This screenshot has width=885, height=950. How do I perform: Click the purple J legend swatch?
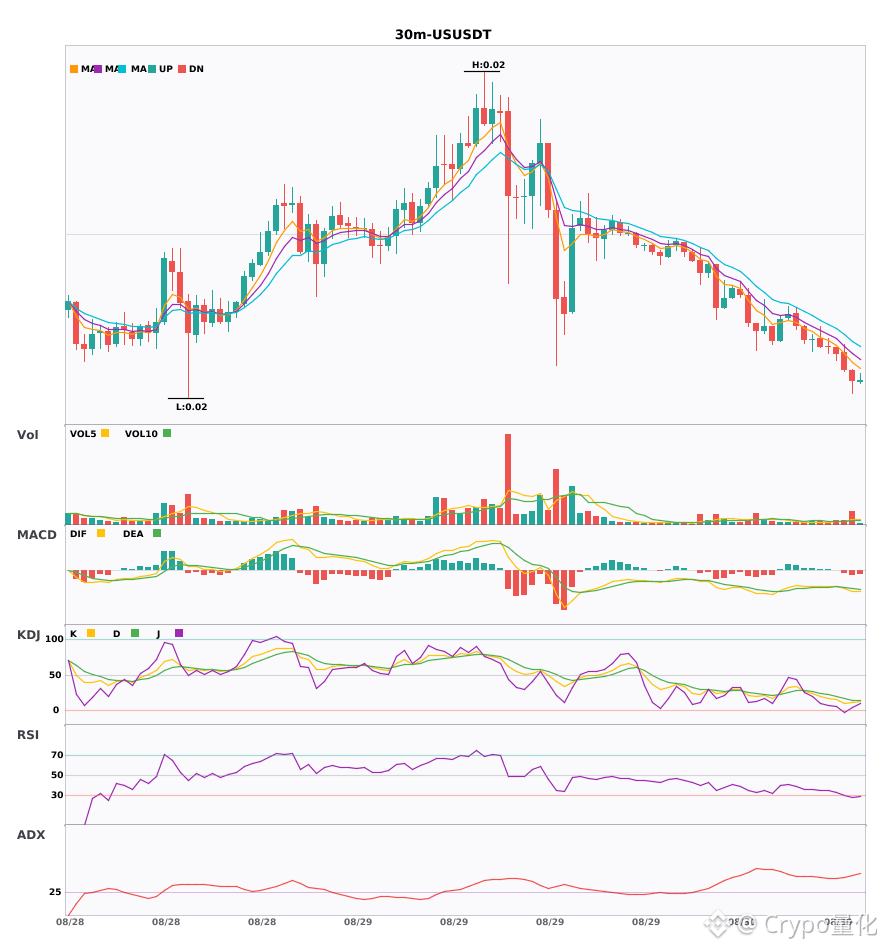pyautogui.click(x=179, y=633)
